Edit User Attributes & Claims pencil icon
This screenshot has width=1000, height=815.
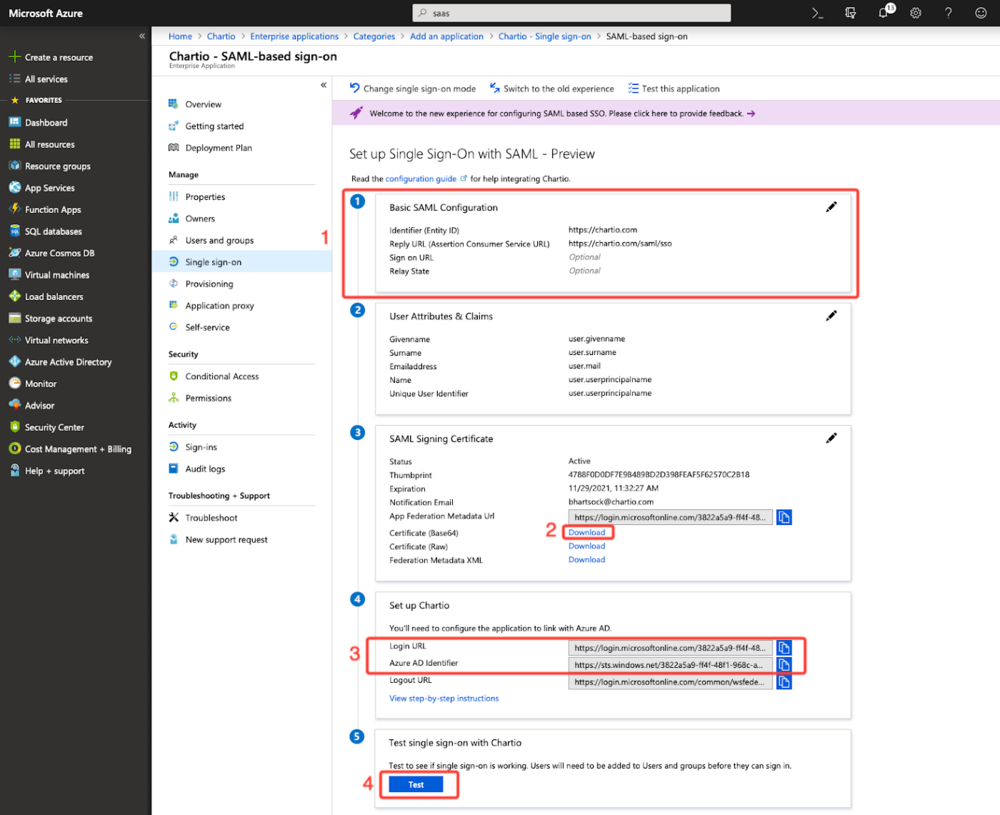pos(831,316)
